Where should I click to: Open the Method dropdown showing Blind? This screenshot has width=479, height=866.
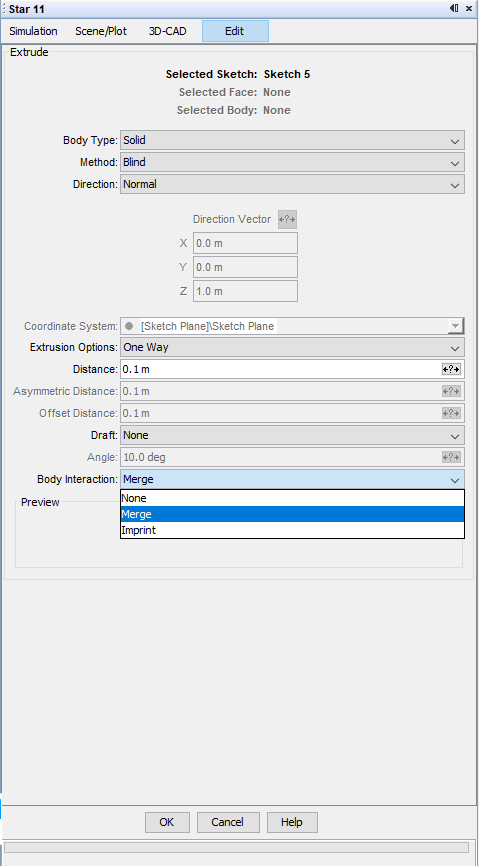pos(292,162)
